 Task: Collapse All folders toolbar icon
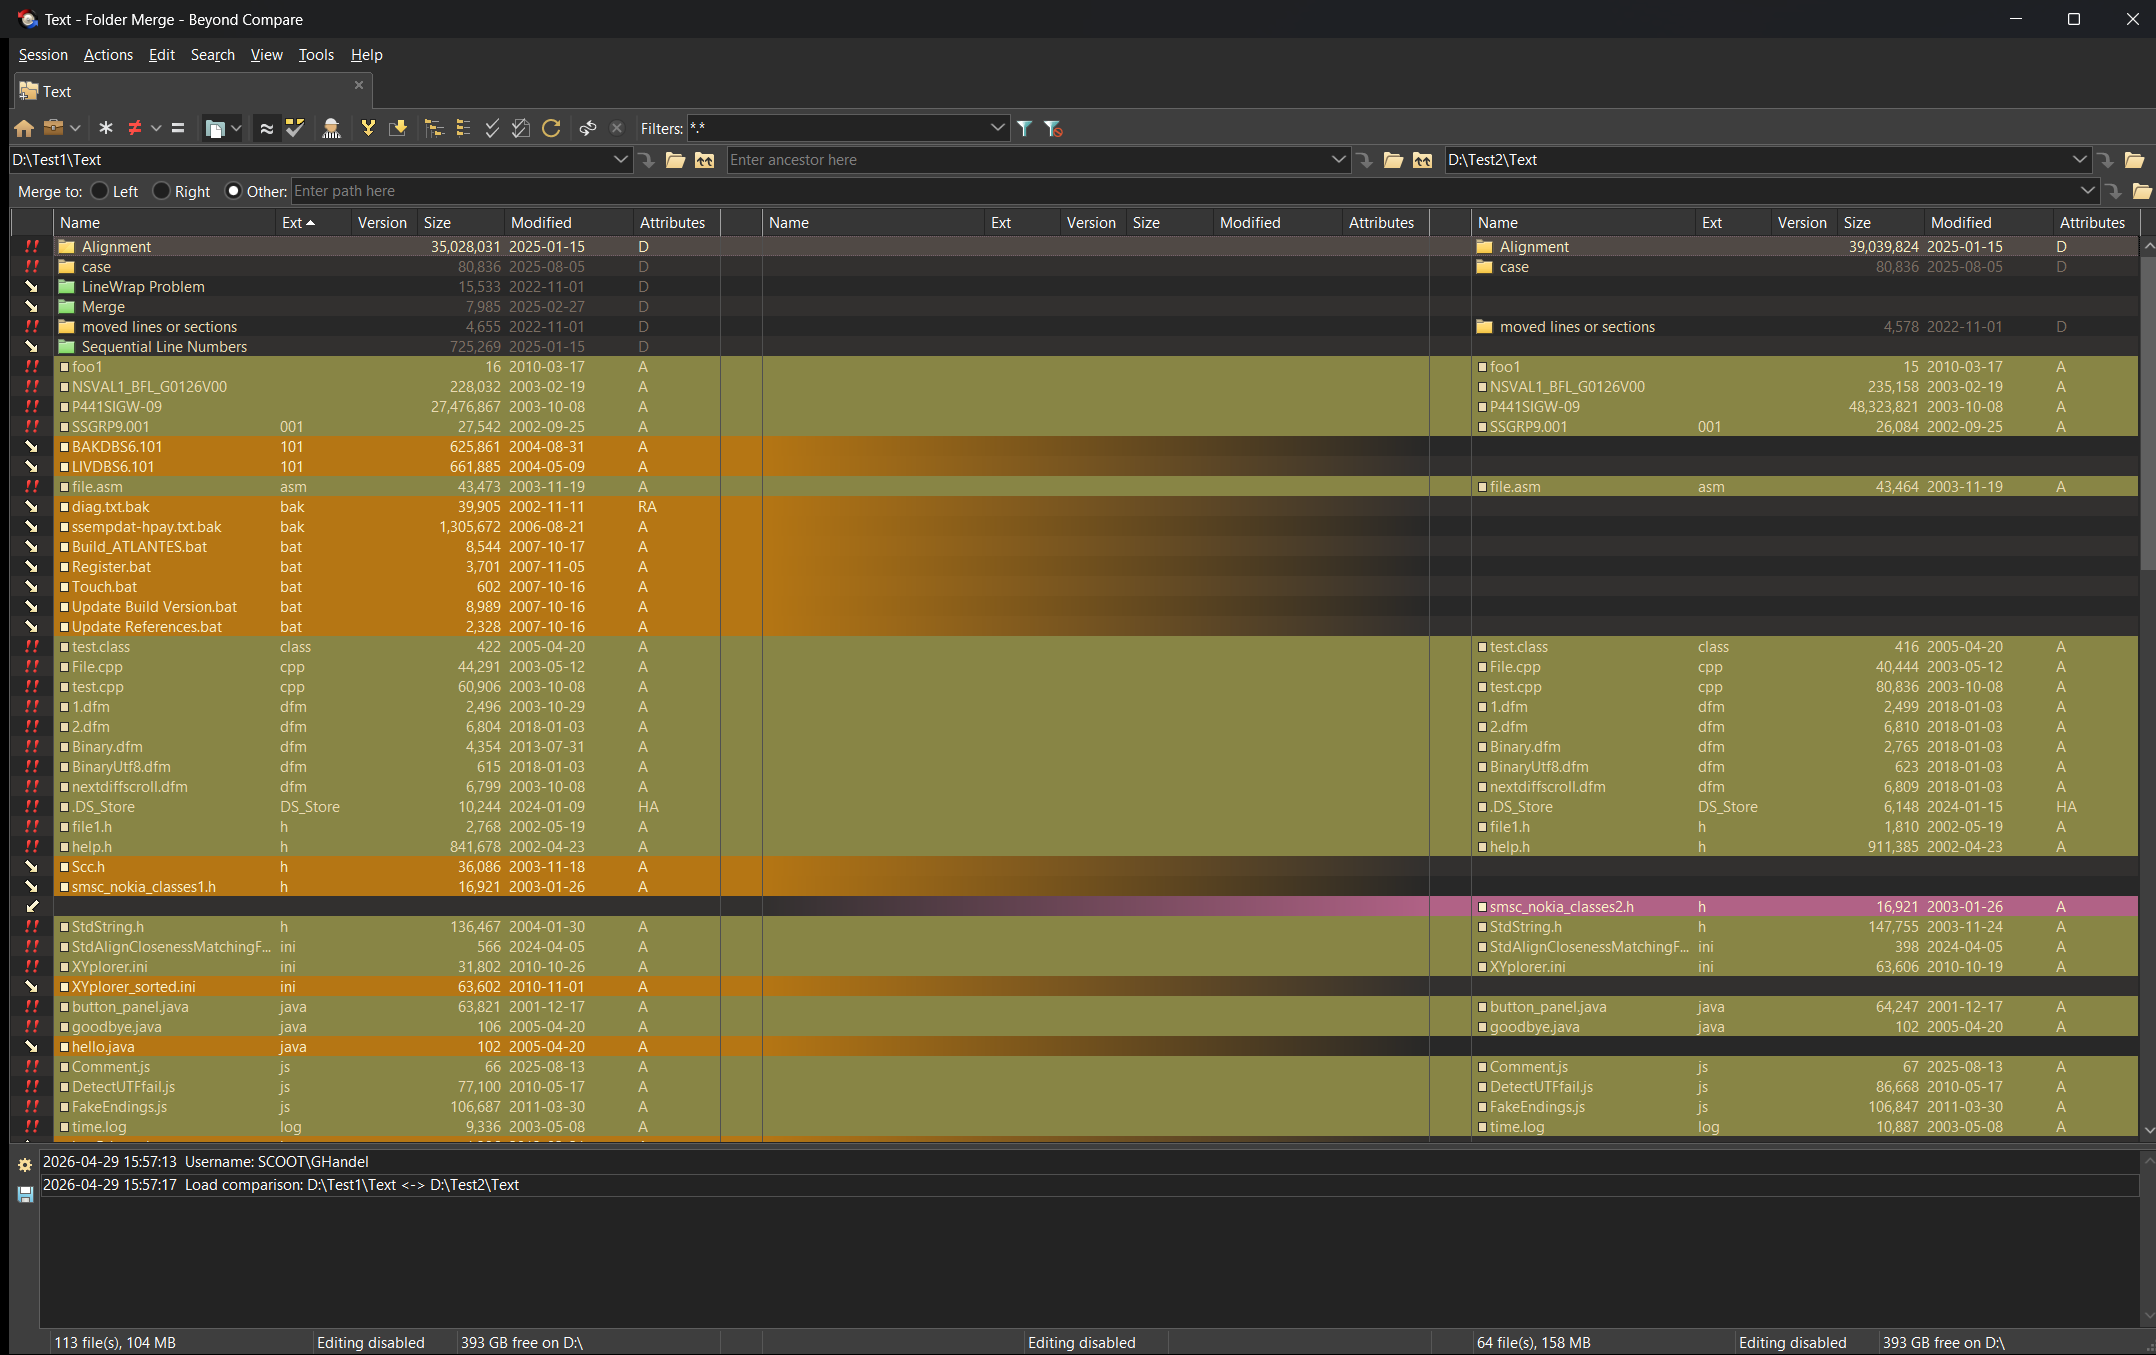point(463,128)
